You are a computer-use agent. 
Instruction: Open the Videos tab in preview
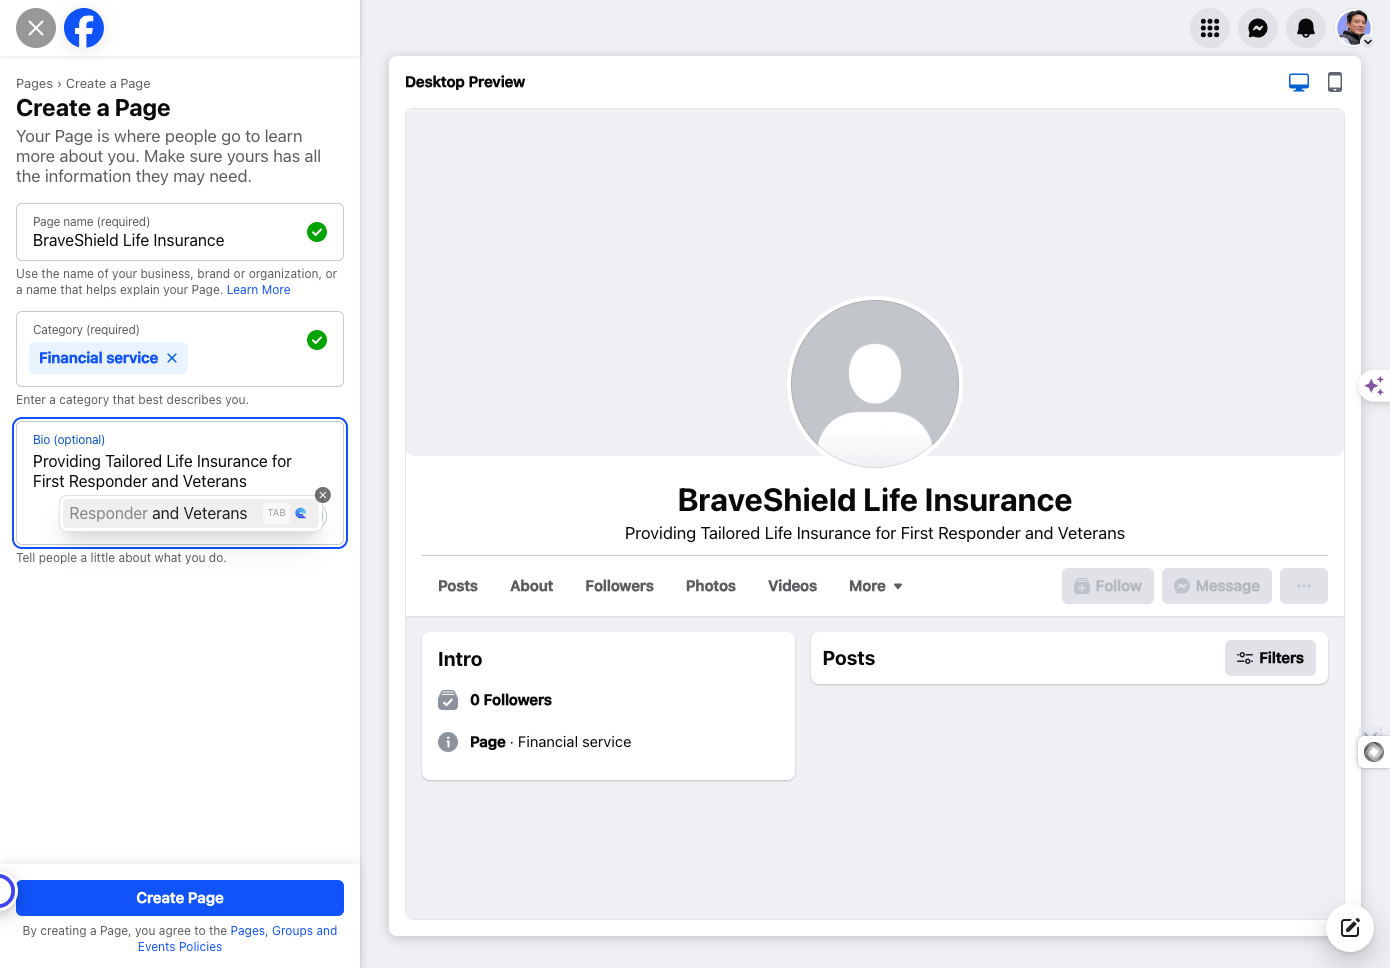792,586
